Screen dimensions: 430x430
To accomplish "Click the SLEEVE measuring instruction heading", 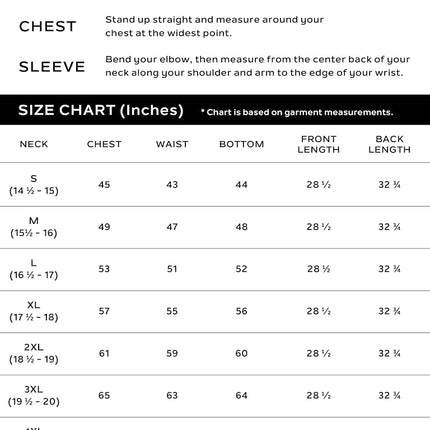I will 52,67.
